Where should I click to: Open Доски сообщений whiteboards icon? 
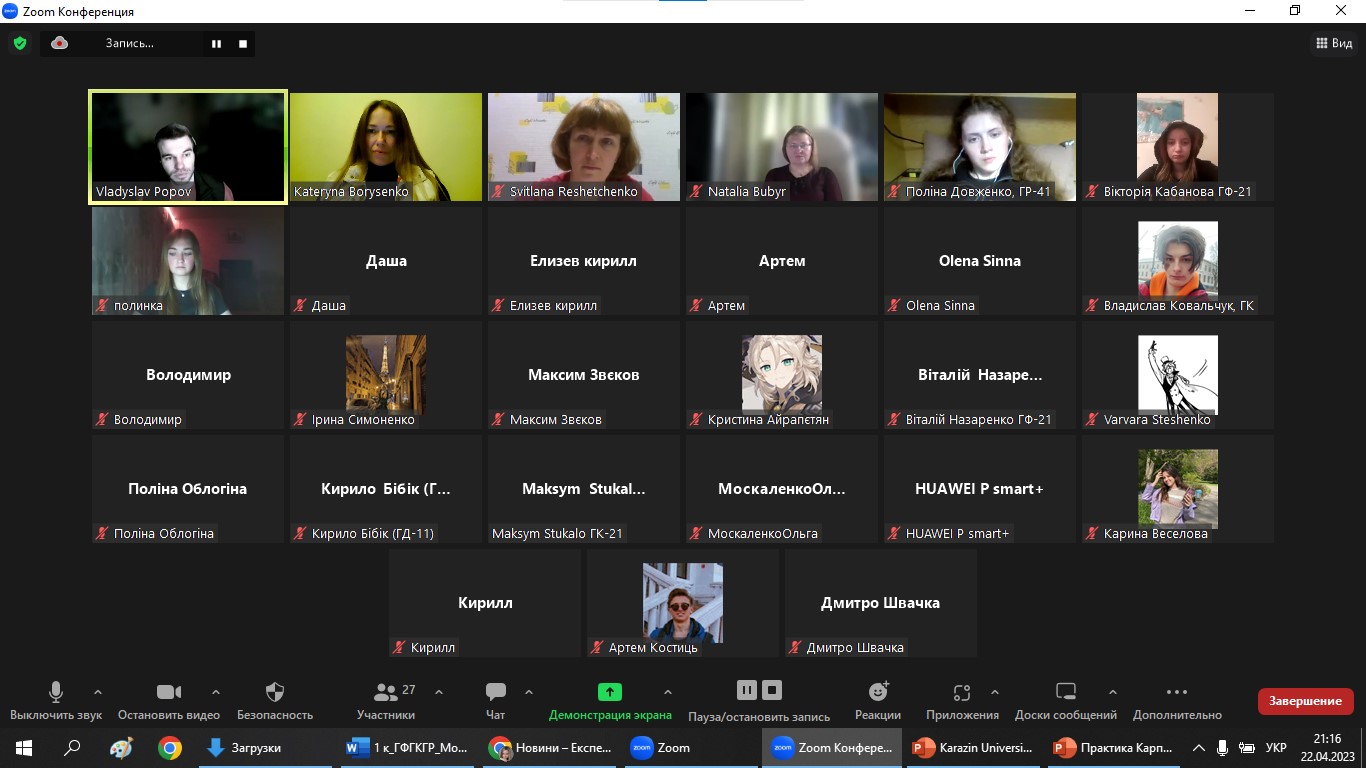1065,692
